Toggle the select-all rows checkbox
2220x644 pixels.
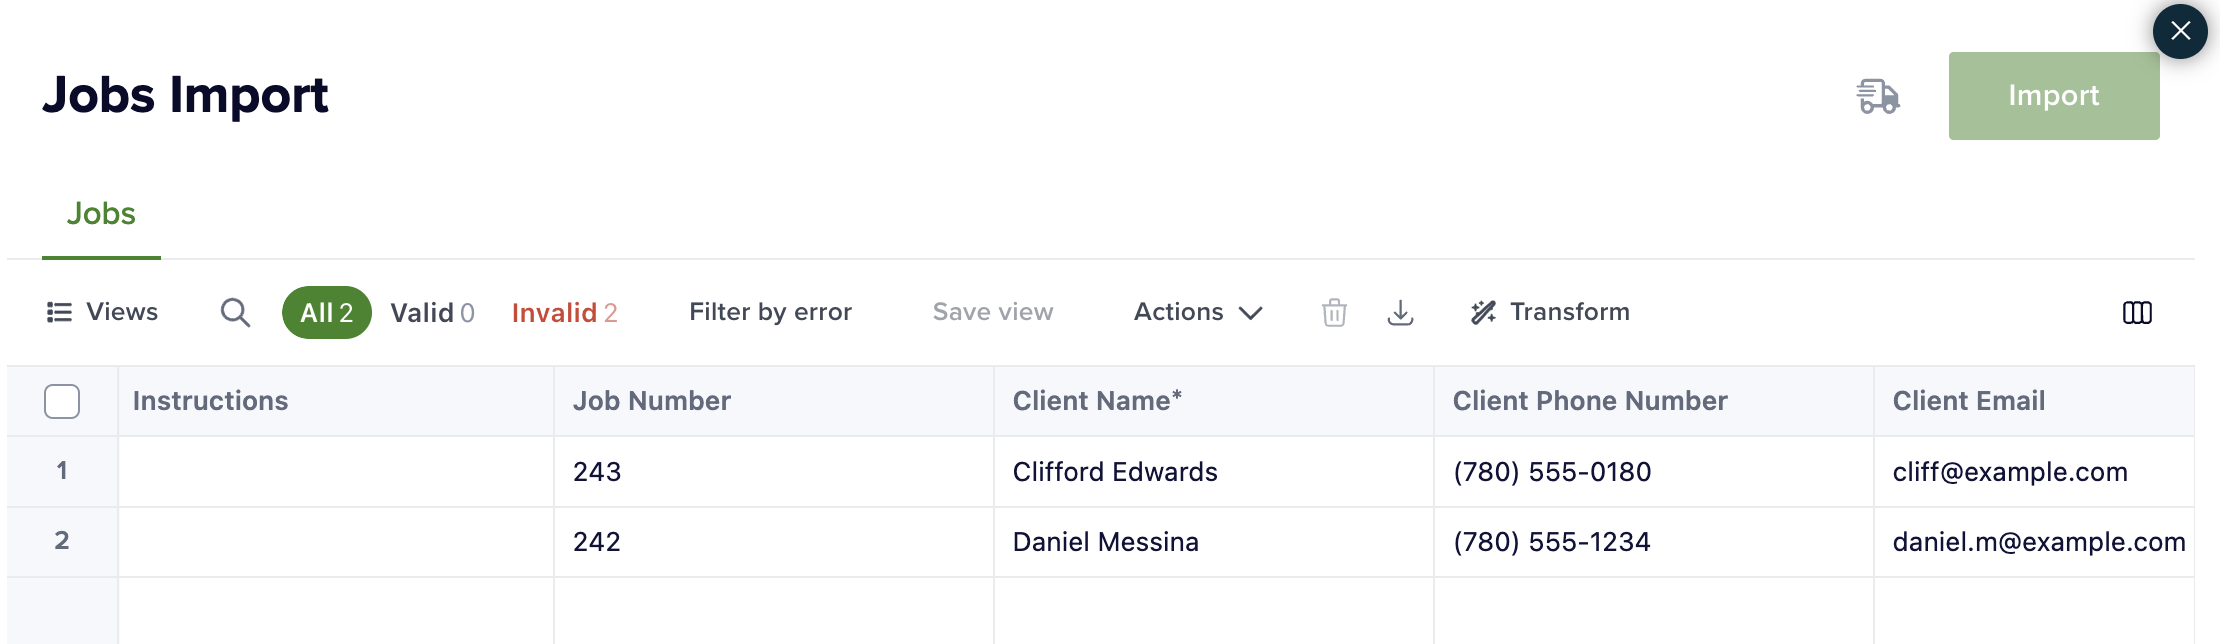click(x=62, y=401)
